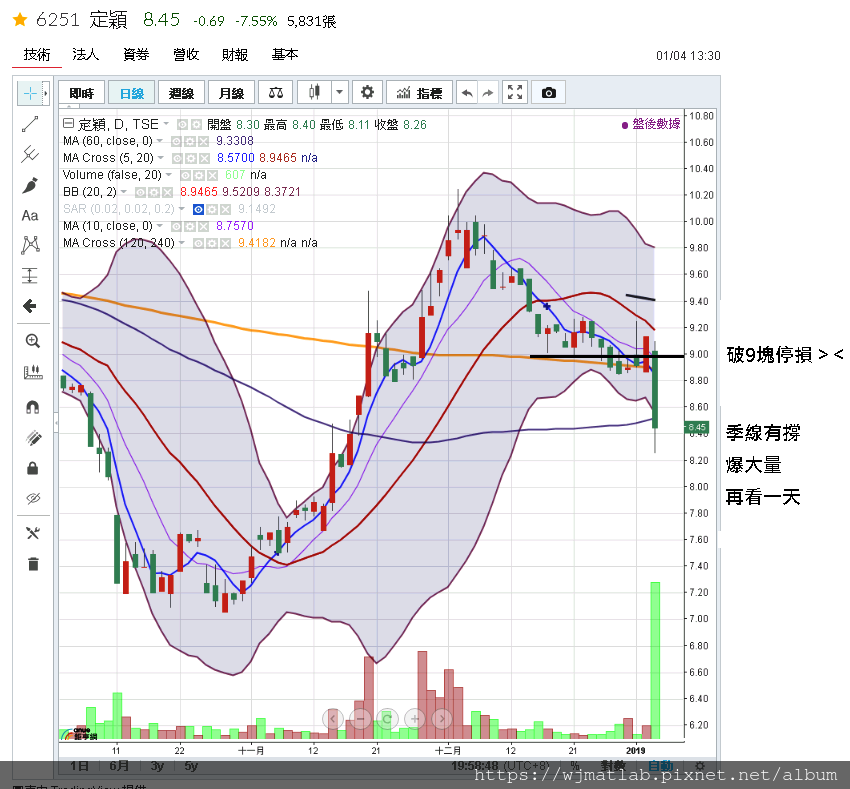Viewport: 850px width, 789px height.
Task: Redo the last chart action
Action: tap(488, 93)
